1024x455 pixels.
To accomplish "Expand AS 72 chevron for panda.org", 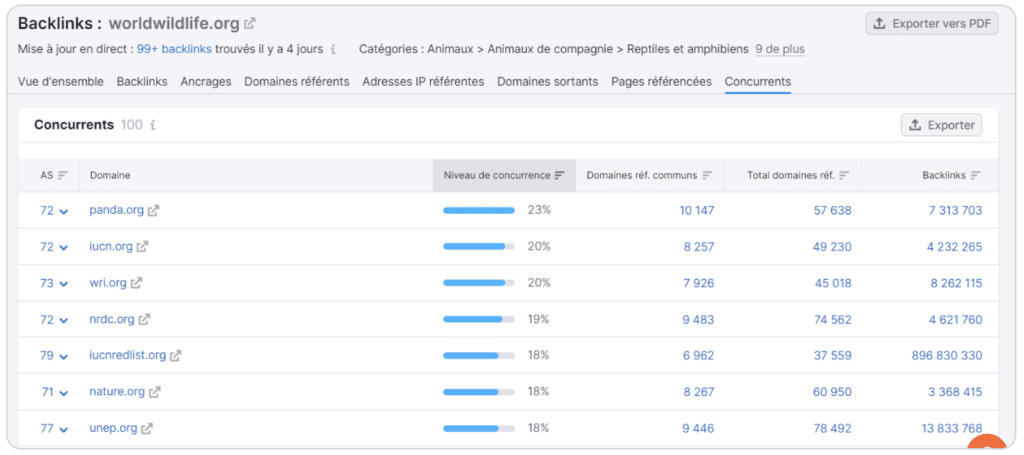I will 63,212.
